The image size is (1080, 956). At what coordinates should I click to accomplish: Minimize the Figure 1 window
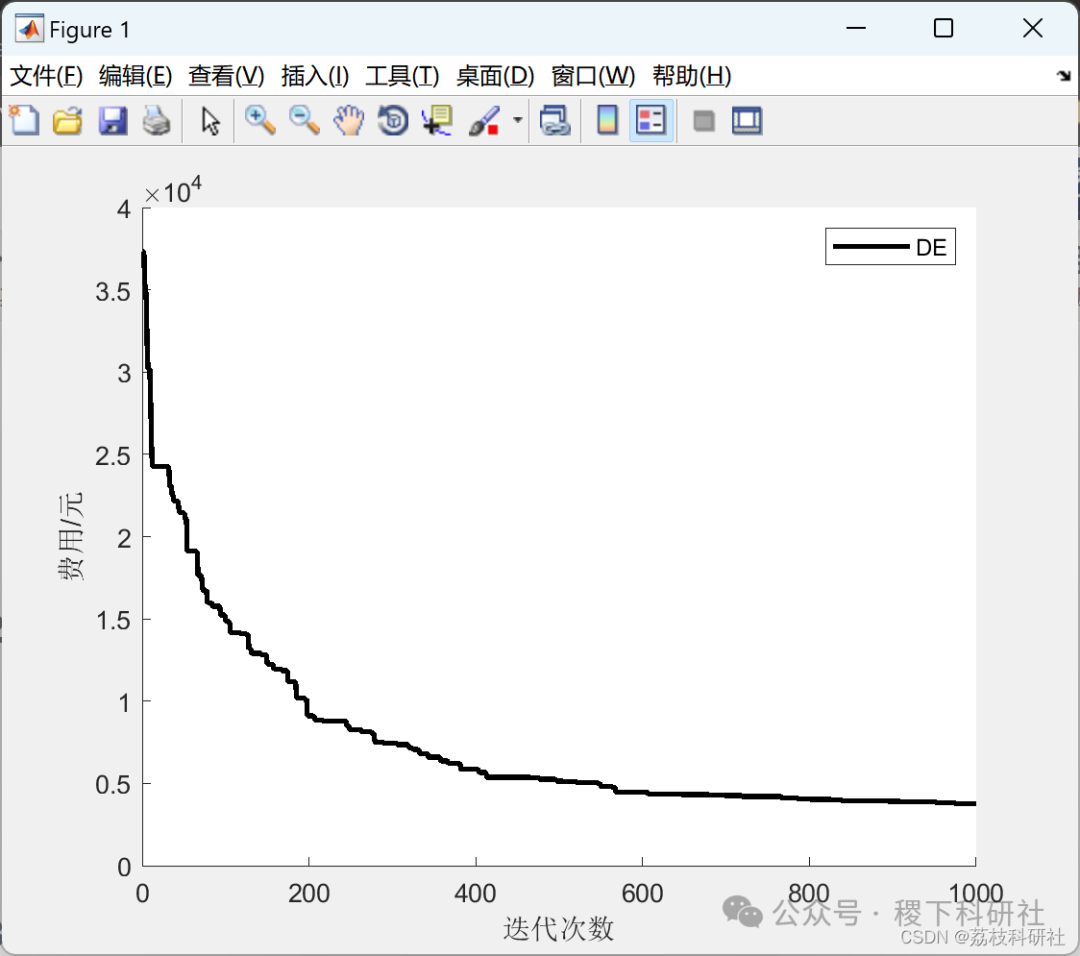click(x=856, y=28)
